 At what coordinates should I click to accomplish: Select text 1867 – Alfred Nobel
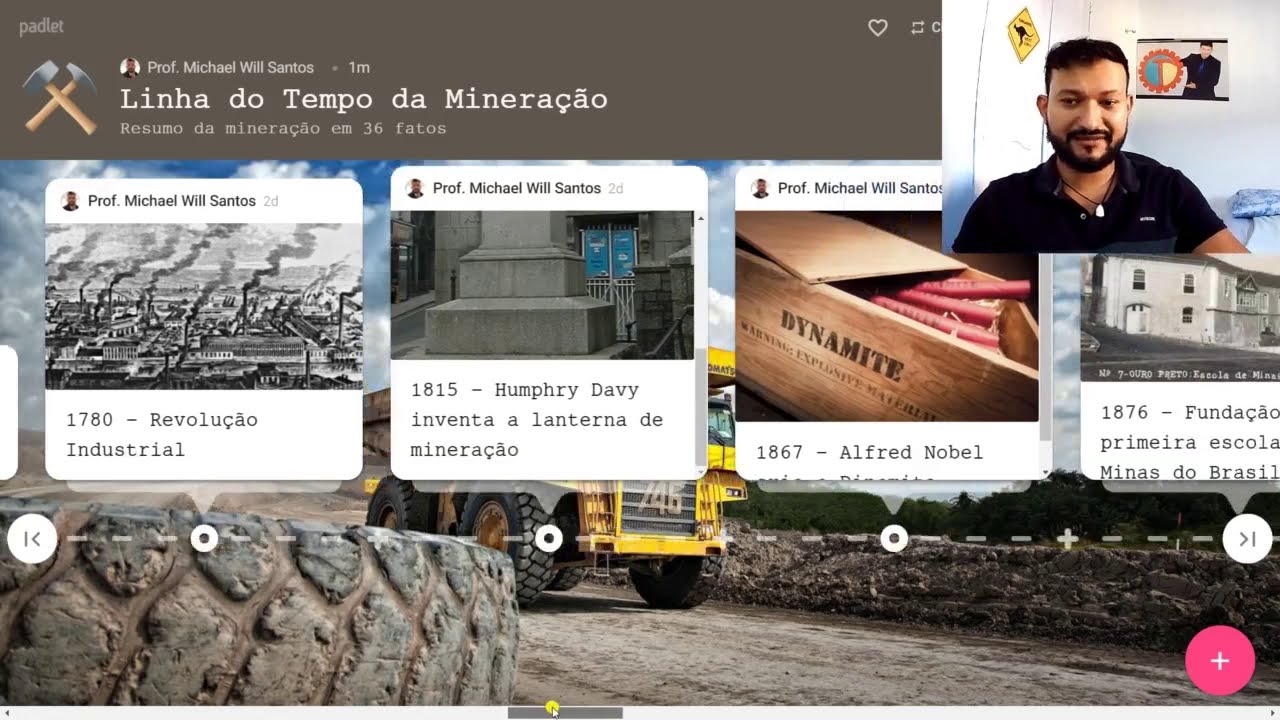(x=869, y=453)
